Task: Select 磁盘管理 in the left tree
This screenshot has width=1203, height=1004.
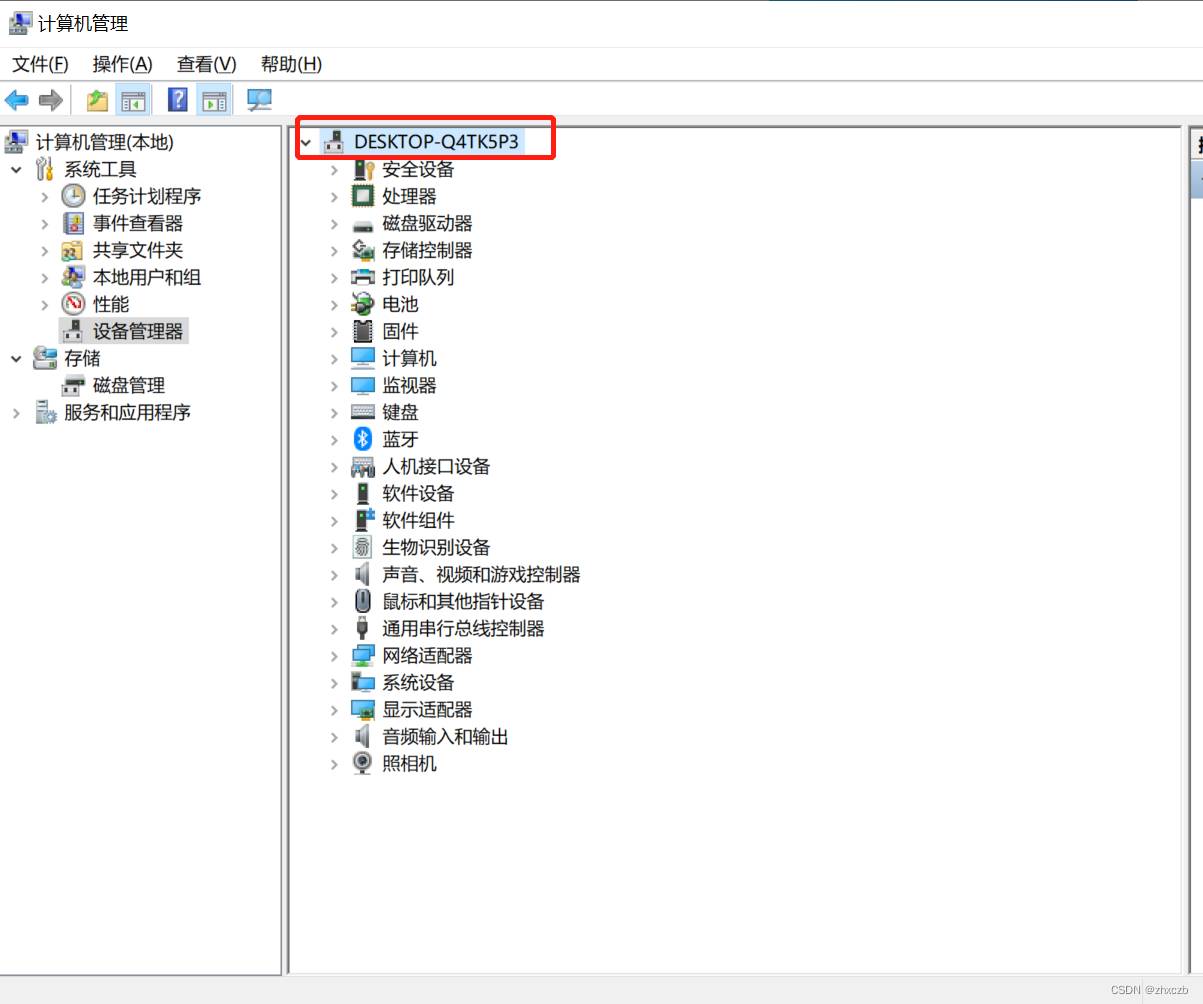Action: 128,385
